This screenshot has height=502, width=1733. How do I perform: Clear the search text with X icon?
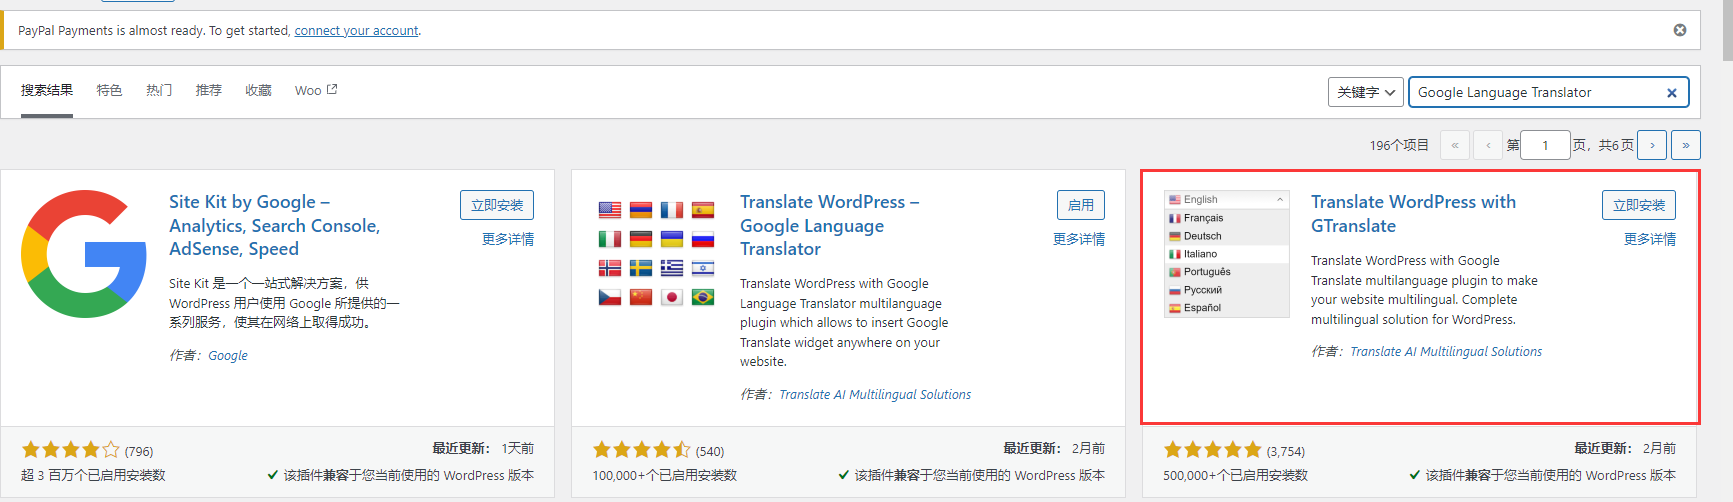pos(1672,93)
